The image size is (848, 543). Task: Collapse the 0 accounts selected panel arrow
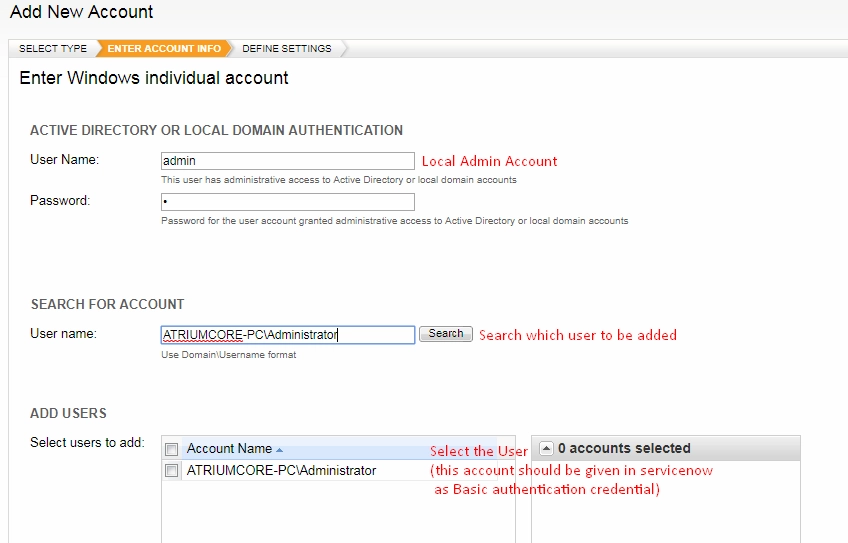pyautogui.click(x=546, y=448)
